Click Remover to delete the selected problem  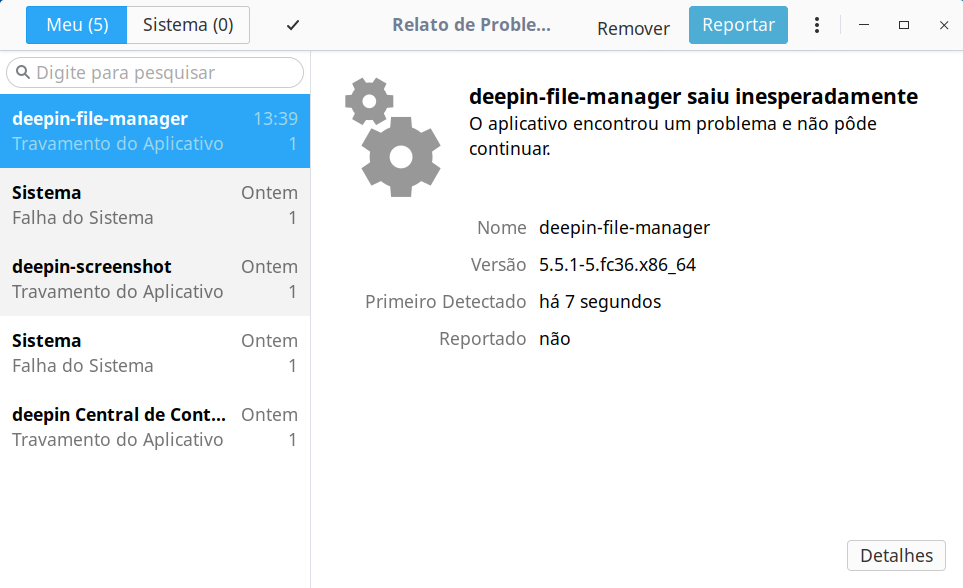pyautogui.click(x=632, y=28)
